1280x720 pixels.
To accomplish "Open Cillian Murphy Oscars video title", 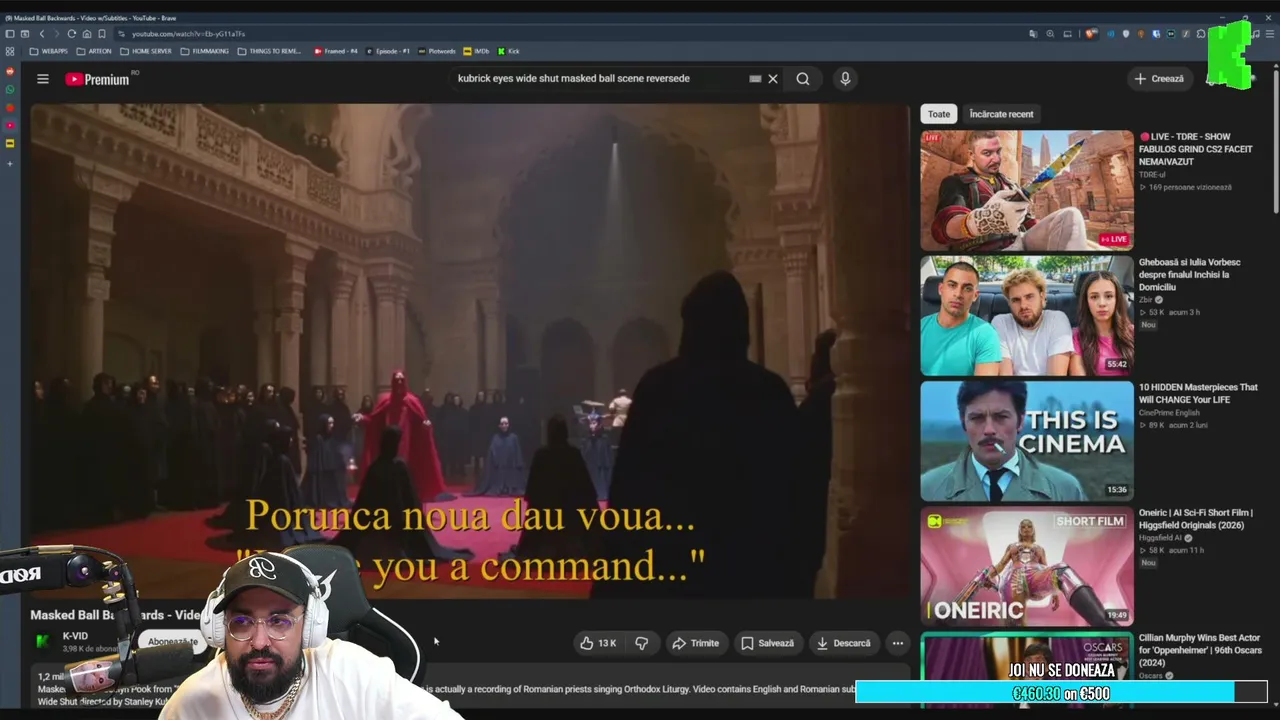I will tap(1199, 650).
